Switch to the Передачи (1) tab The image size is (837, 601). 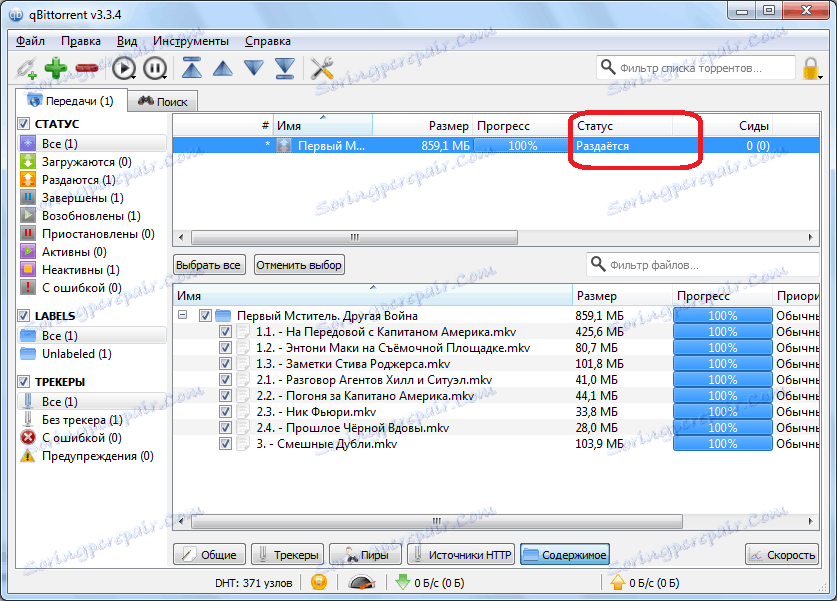(70, 100)
